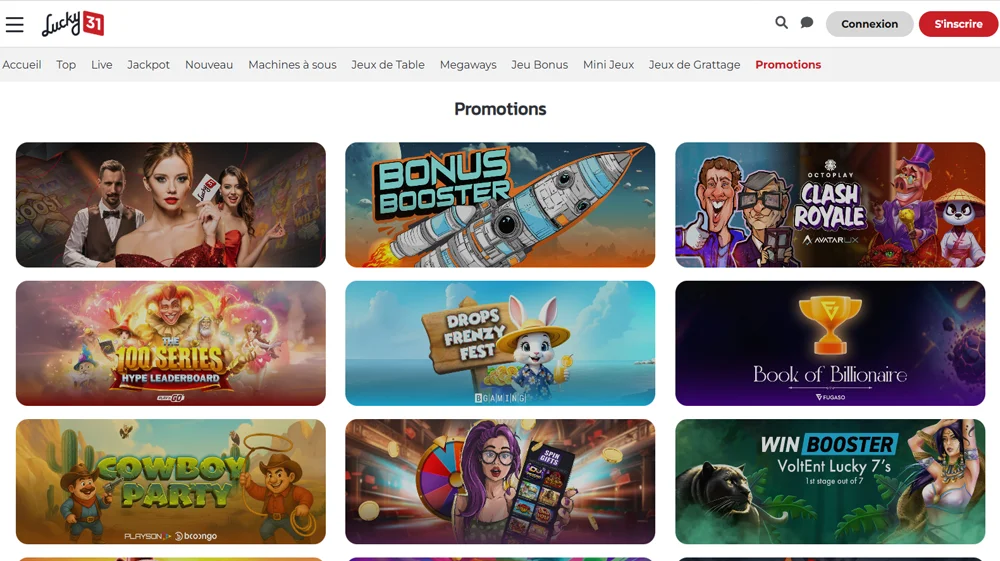View the 100 Series Hype Leaderboard promo

point(171,343)
